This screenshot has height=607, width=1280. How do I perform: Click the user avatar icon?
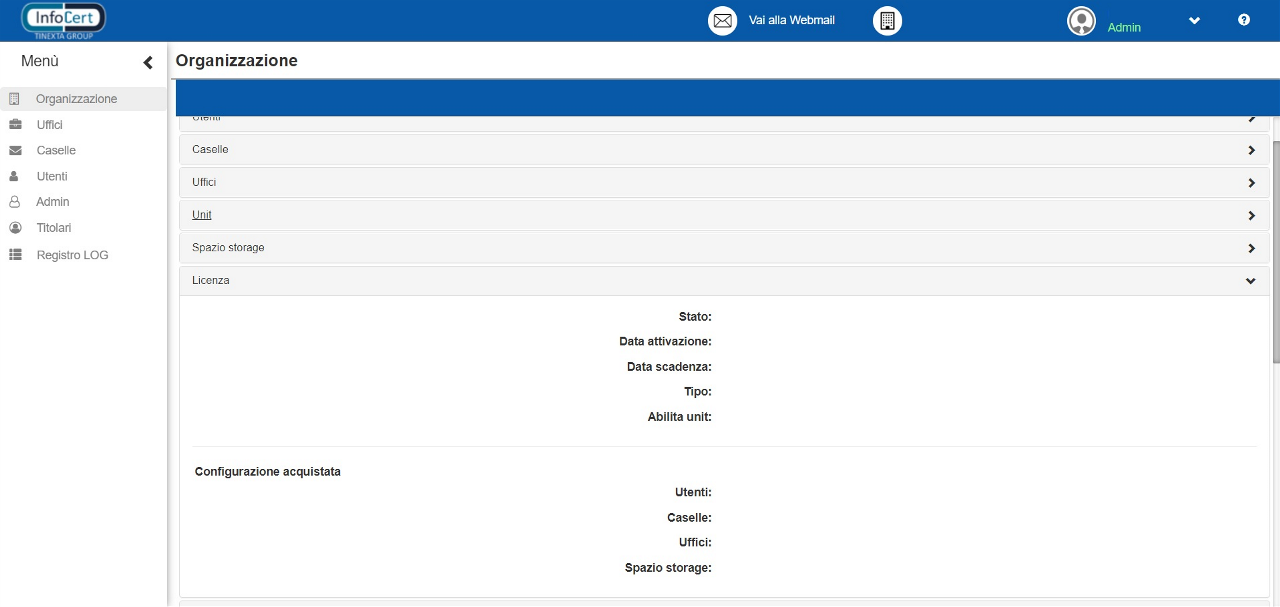click(1081, 21)
